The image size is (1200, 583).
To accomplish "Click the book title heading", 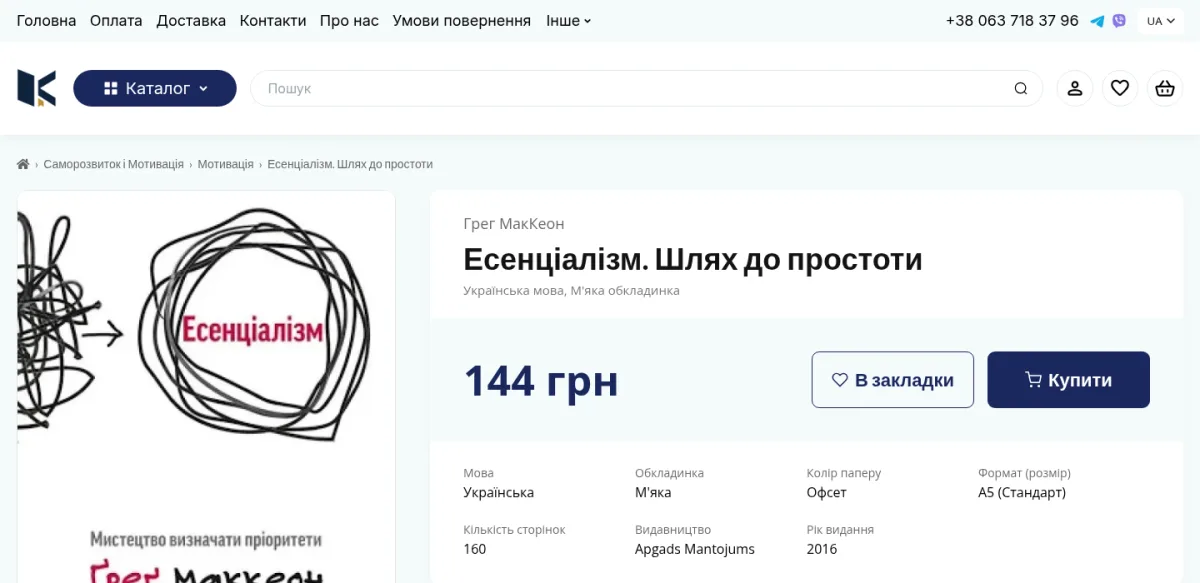I will 693,260.
